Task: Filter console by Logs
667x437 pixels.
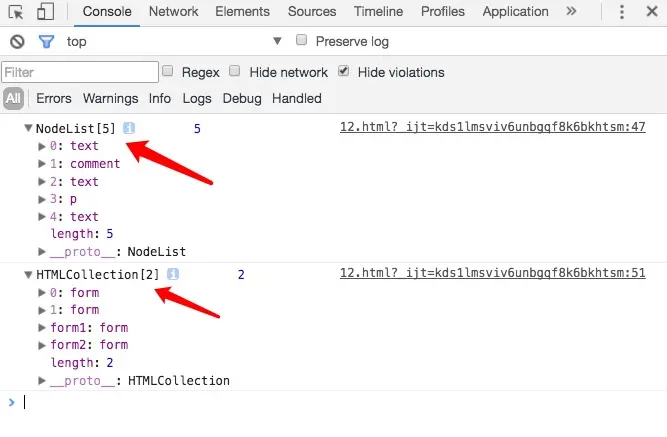Action: point(197,98)
